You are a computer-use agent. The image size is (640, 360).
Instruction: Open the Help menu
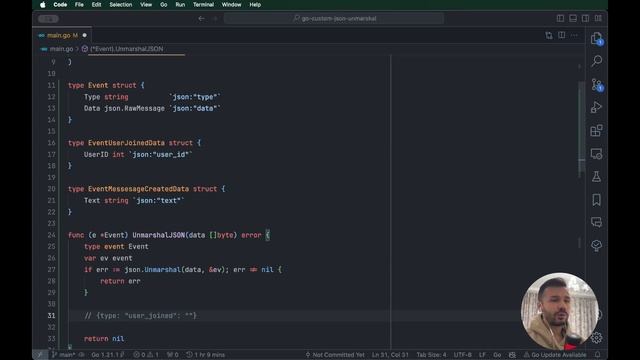pos(255,5)
